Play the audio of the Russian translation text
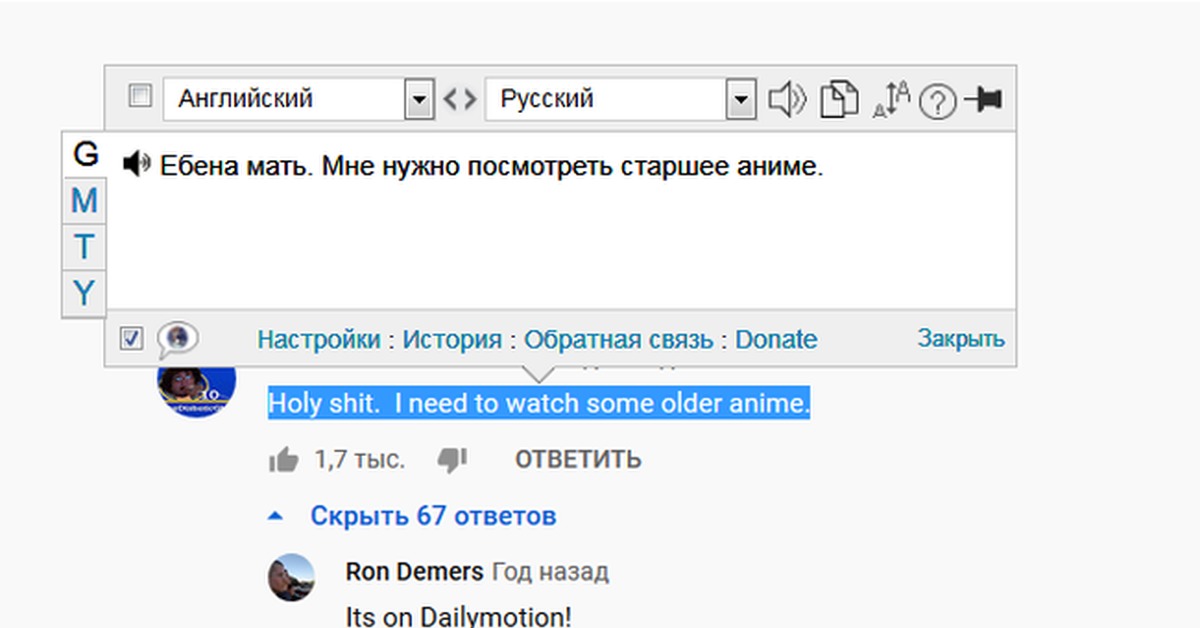The width and height of the screenshot is (1200, 628). [137, 164]
